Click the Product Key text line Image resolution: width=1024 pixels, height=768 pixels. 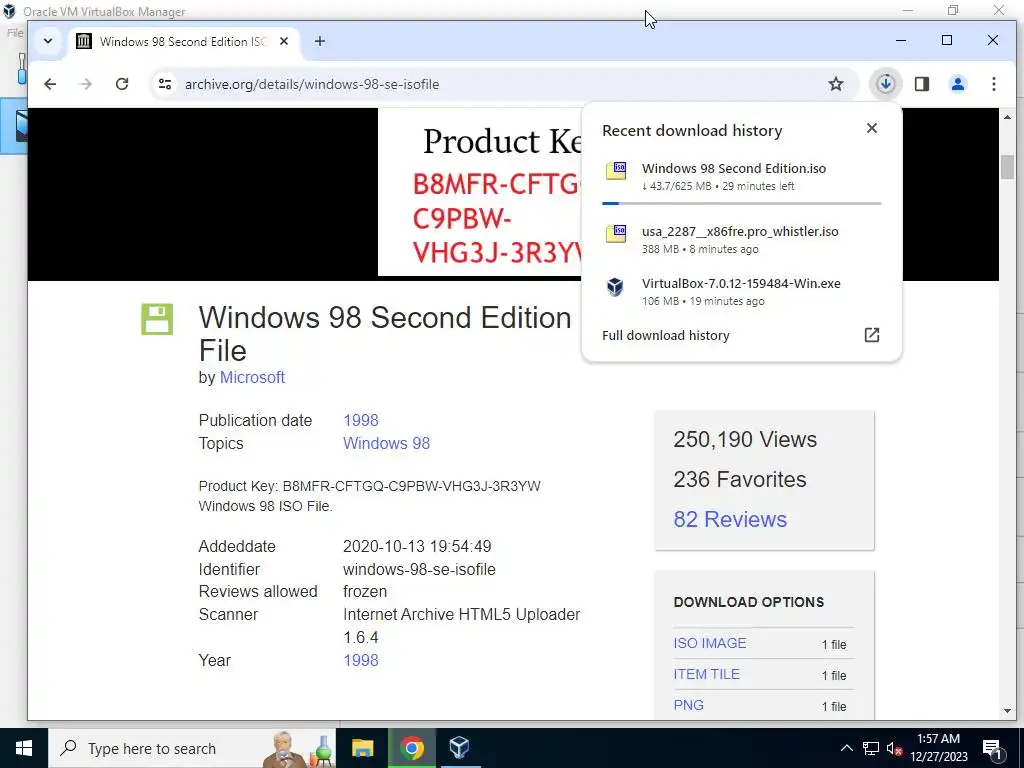(370, 486)
